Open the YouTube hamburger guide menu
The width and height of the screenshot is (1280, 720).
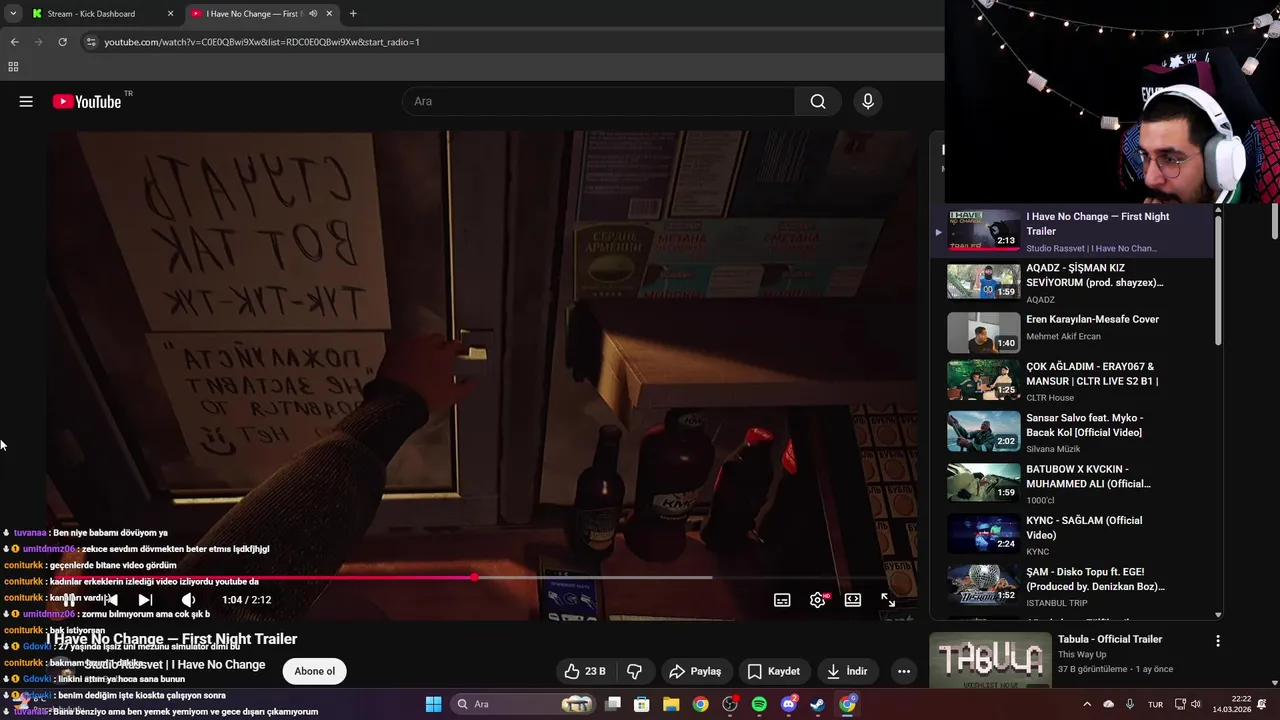point(26,101)
